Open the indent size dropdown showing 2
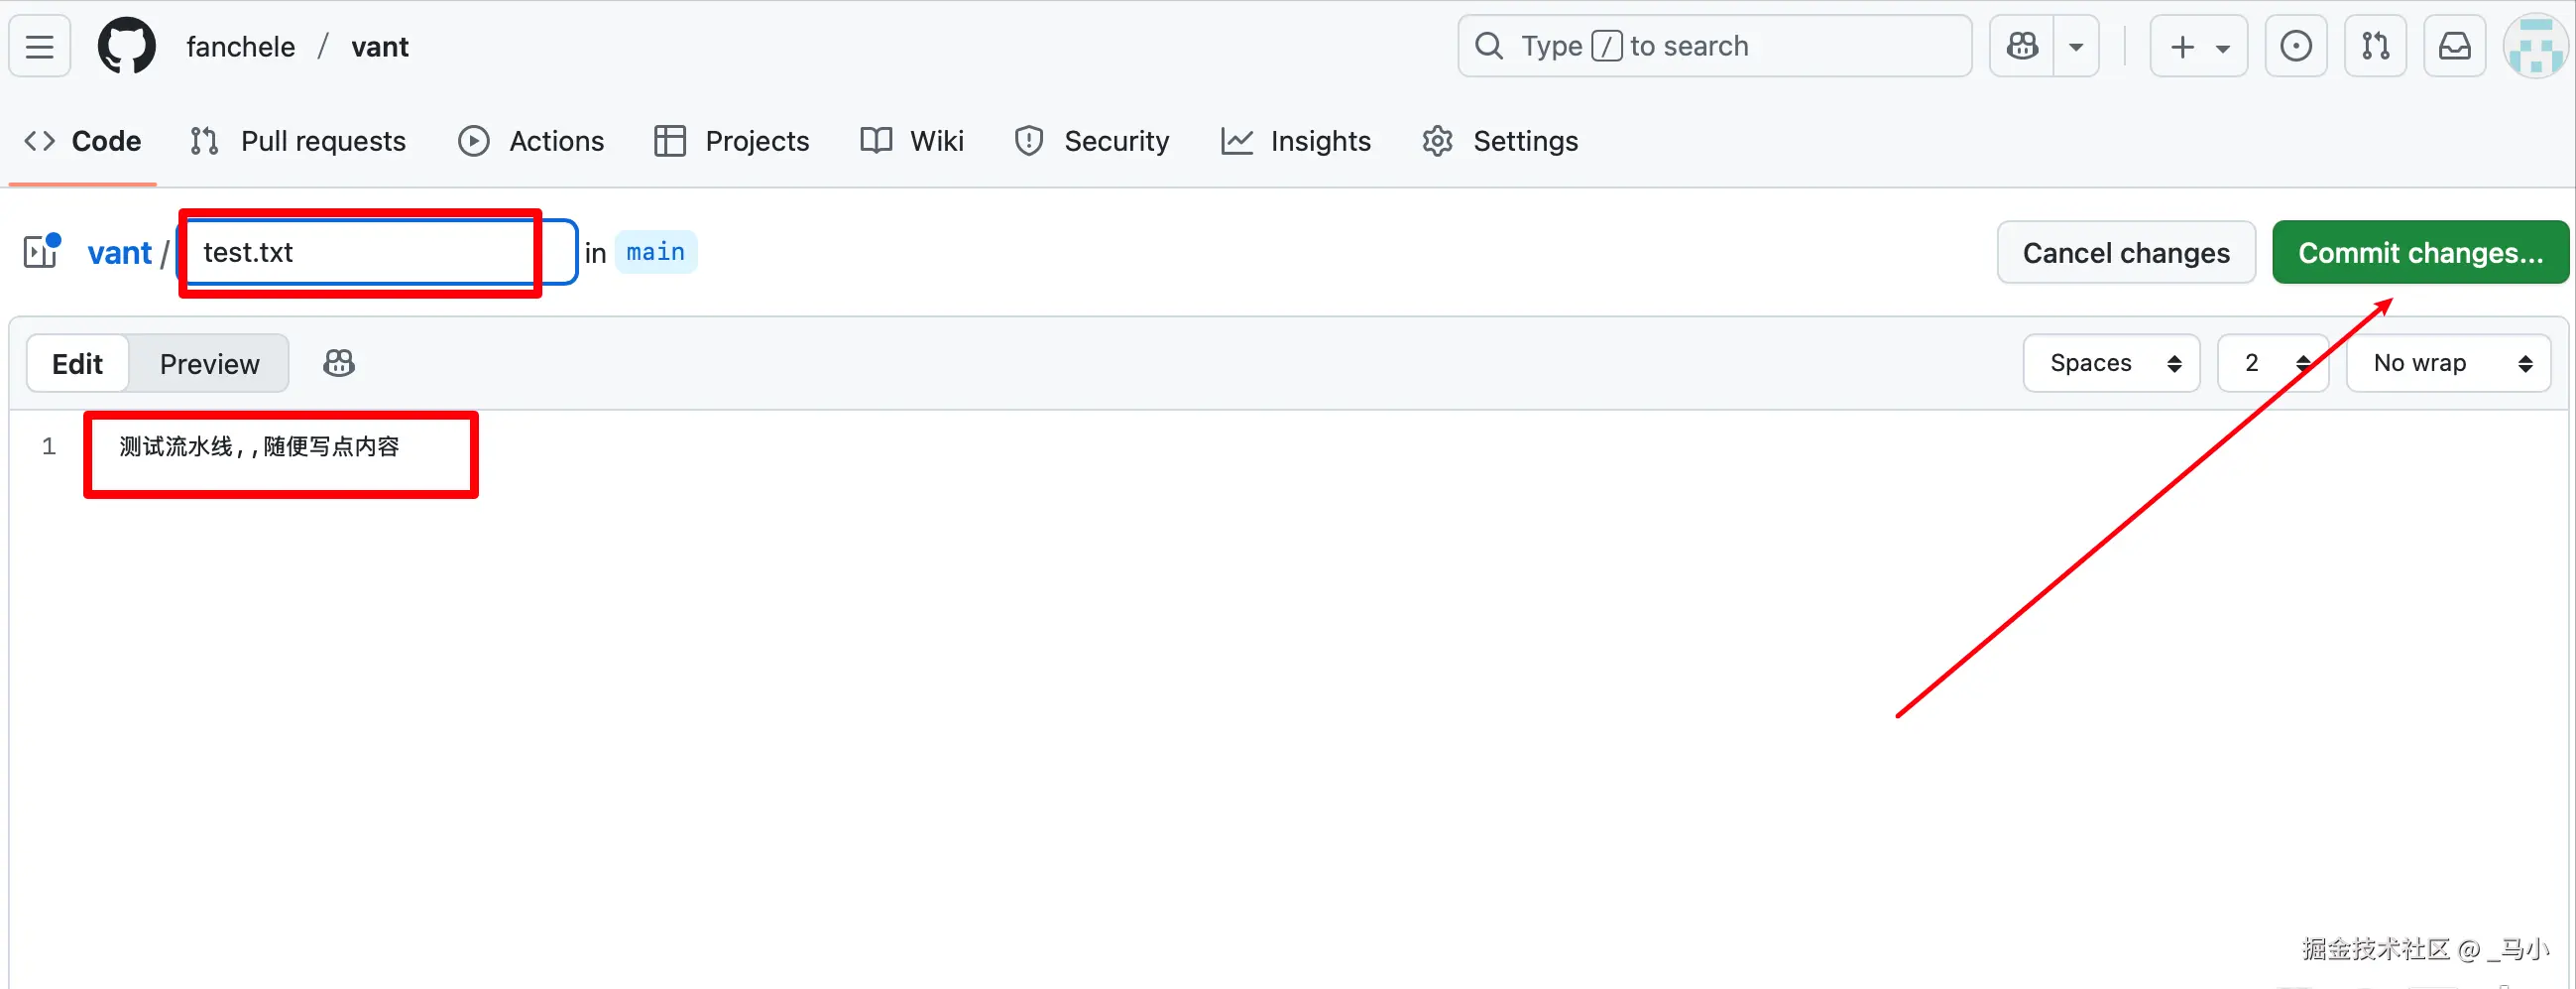 (x=2273, y=363)
